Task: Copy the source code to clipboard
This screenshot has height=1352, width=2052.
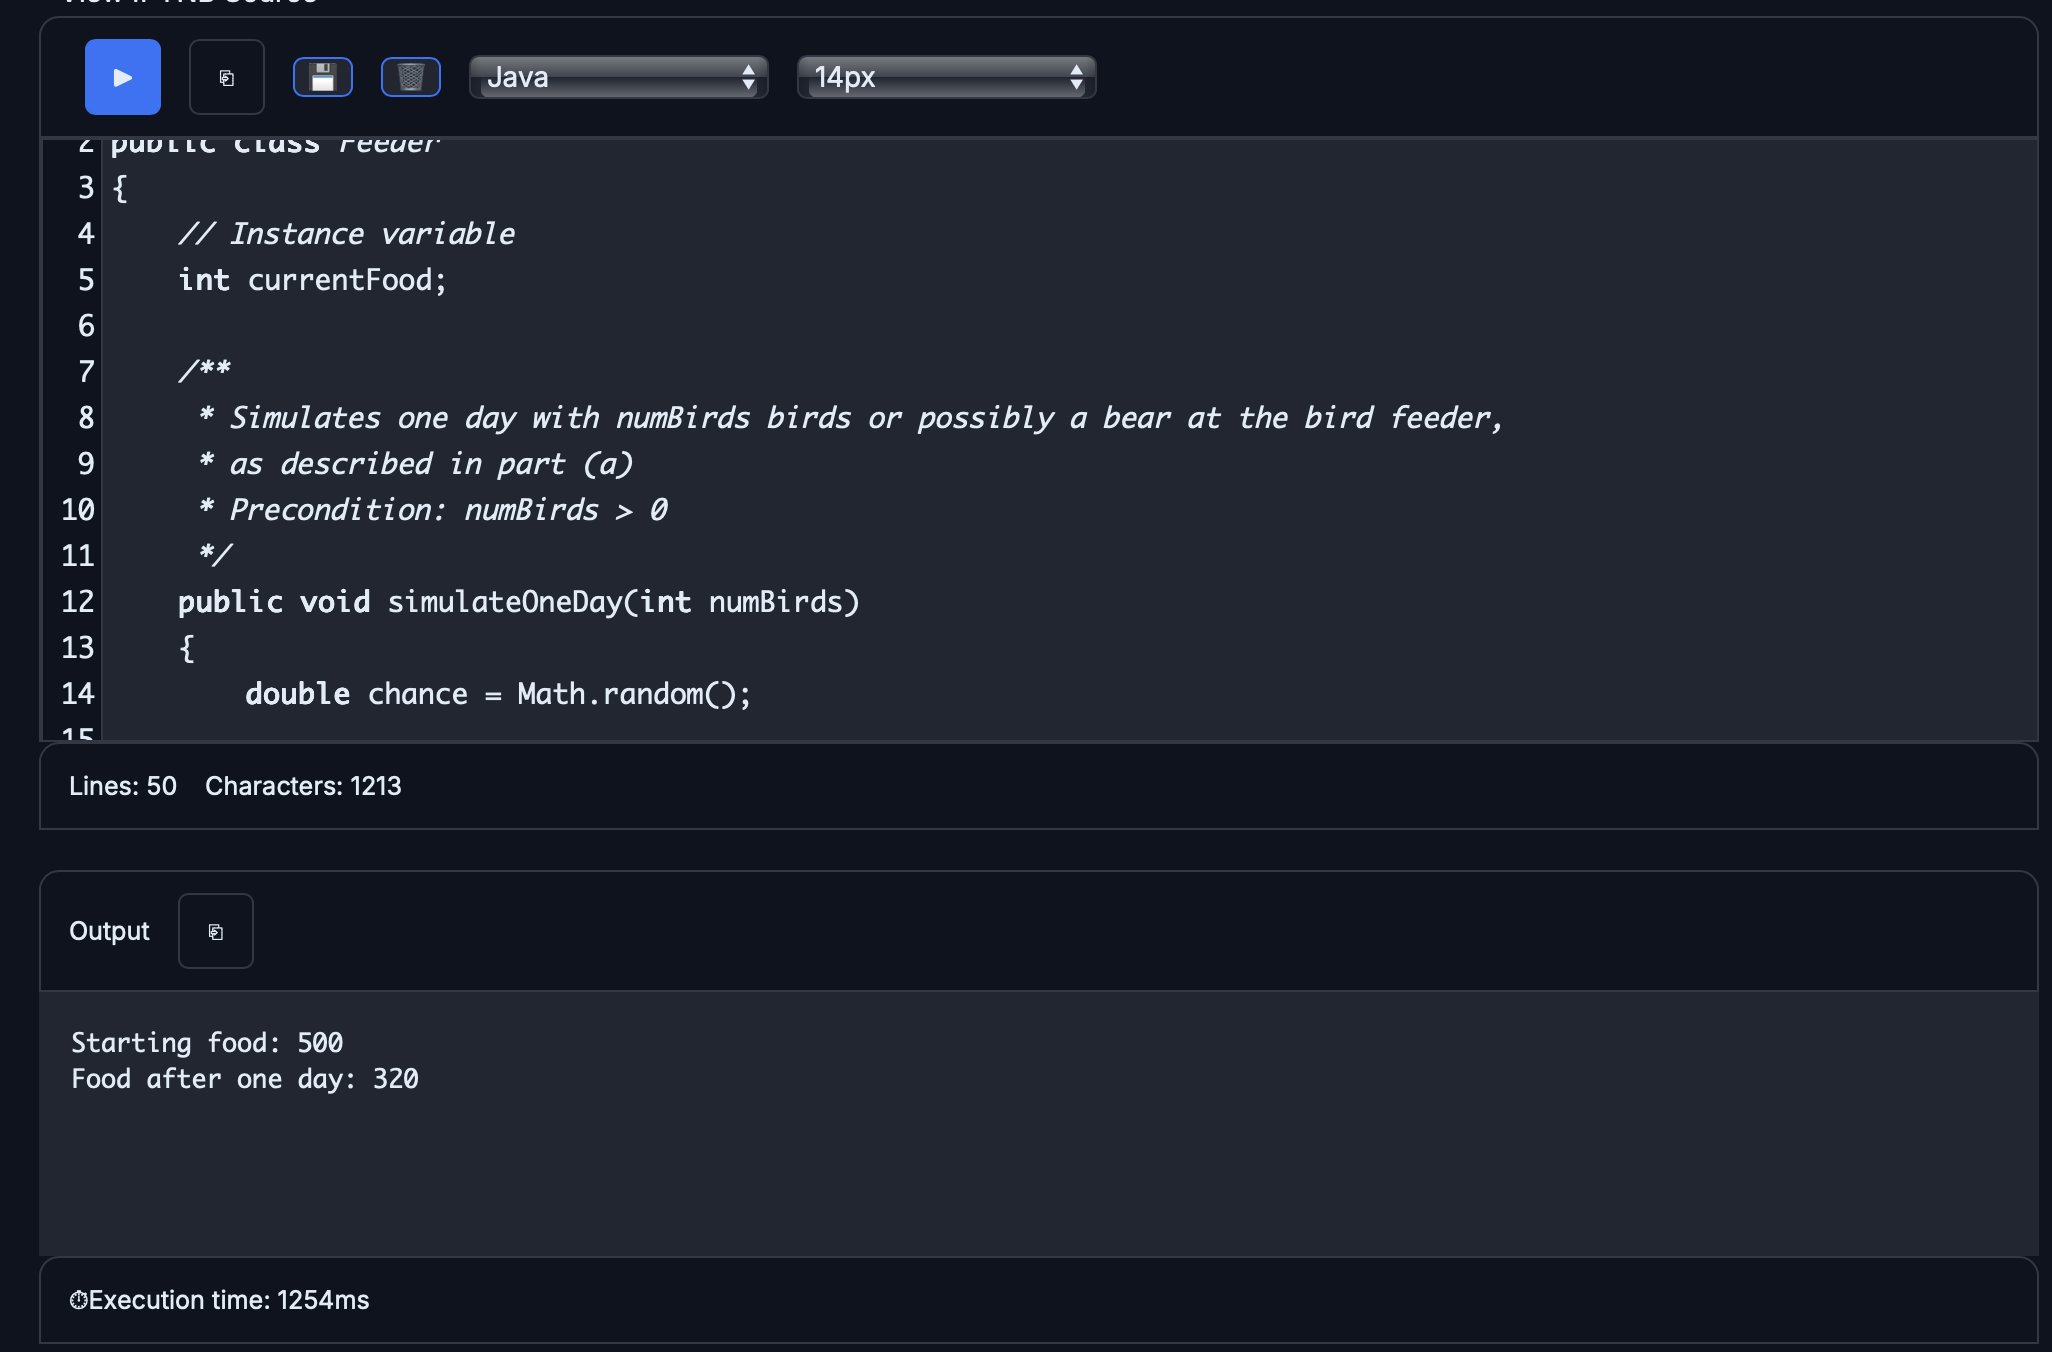Action: pos(227,76)
